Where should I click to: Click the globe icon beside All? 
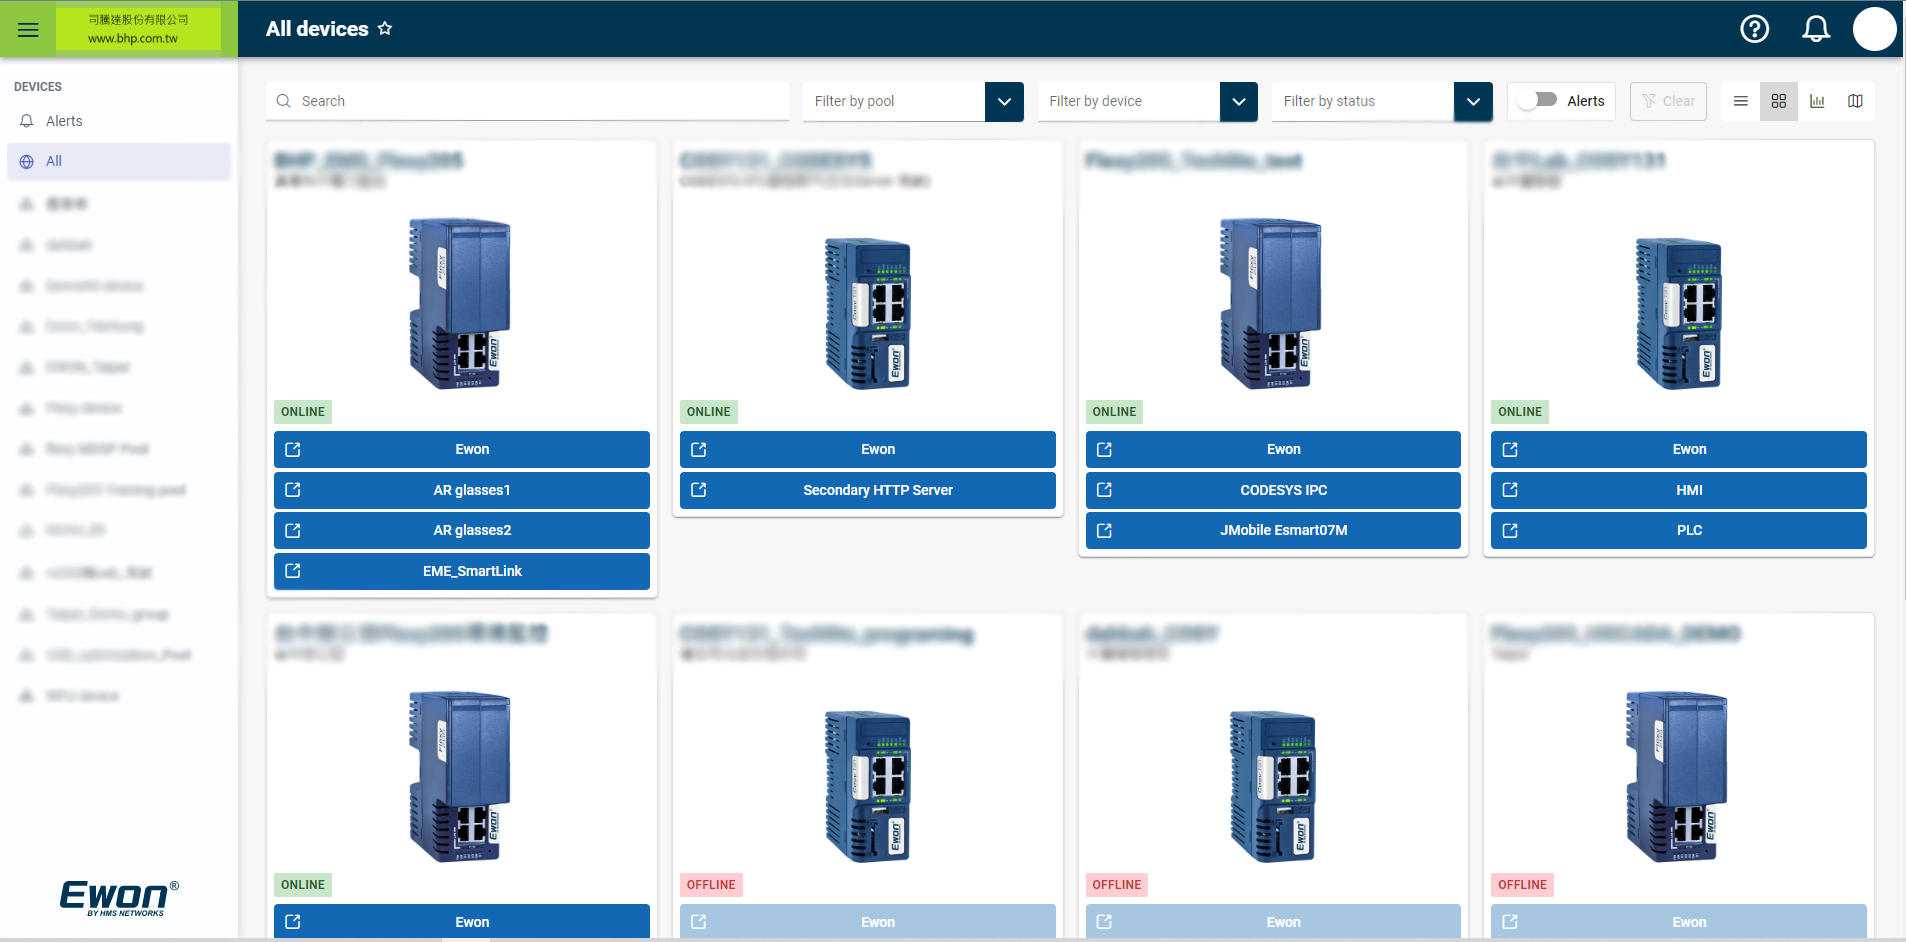tap(27, 161)
